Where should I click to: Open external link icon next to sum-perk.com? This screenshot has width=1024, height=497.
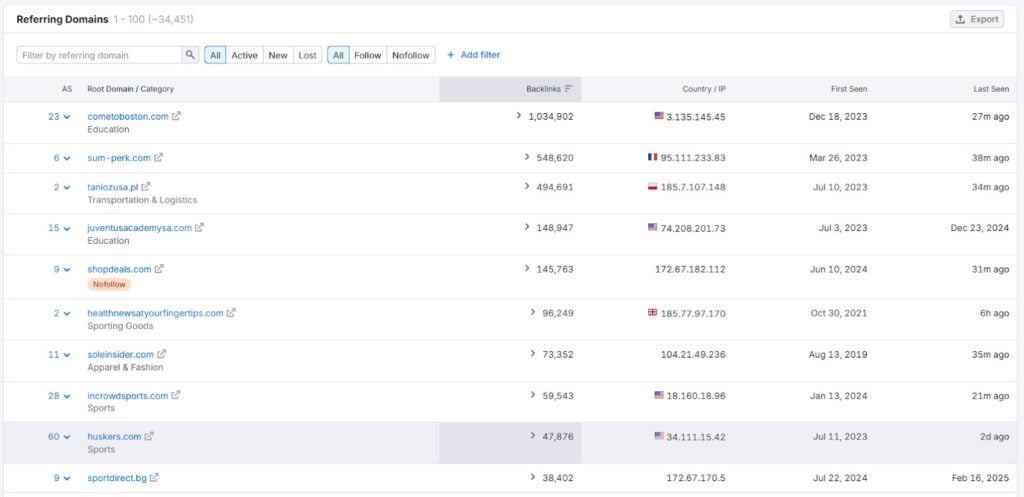point(159,157)
